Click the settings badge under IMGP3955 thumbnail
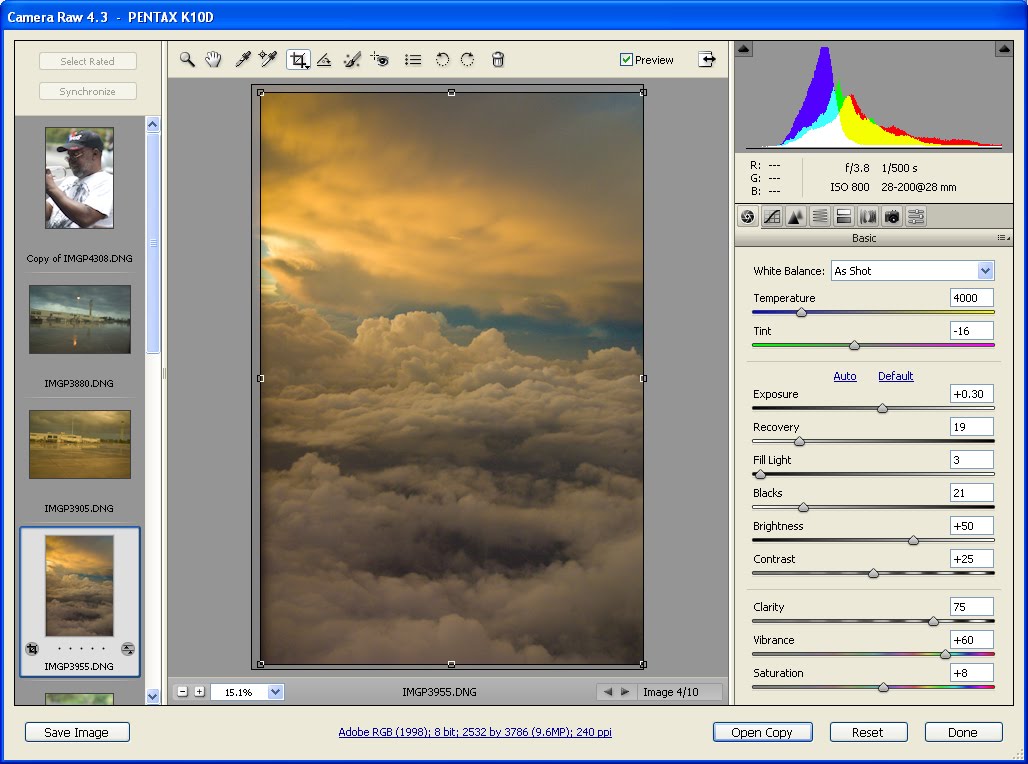 pyautogui.click(x=128, y=649)
